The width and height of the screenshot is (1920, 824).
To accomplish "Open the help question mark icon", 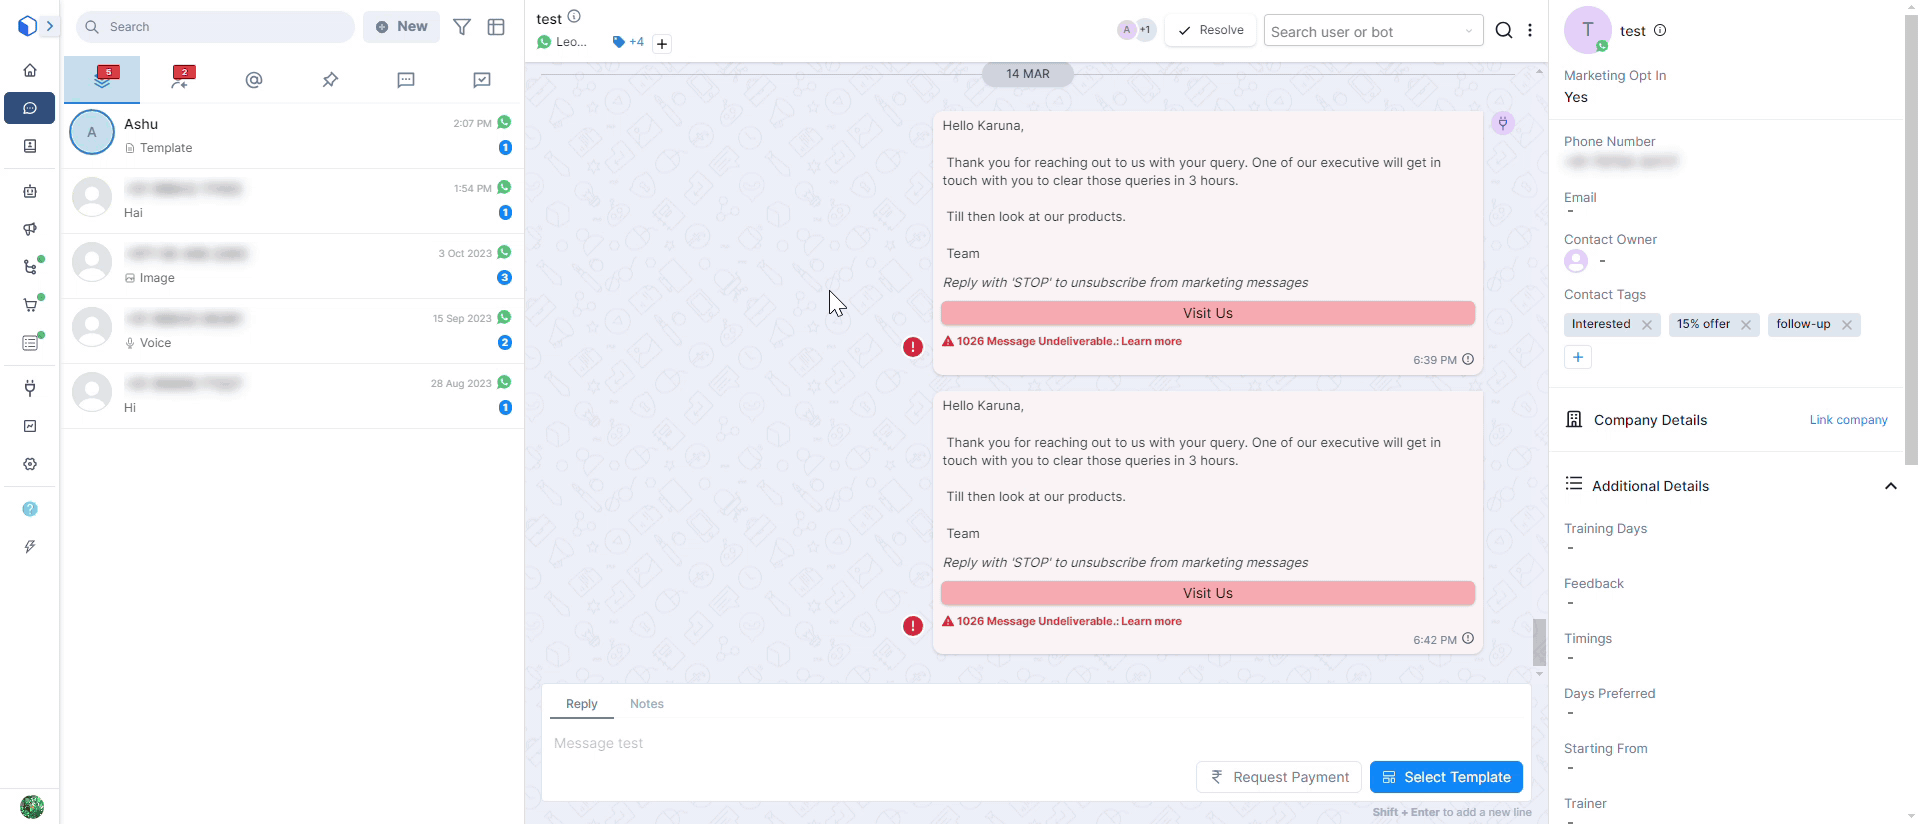I will (30, 509).
